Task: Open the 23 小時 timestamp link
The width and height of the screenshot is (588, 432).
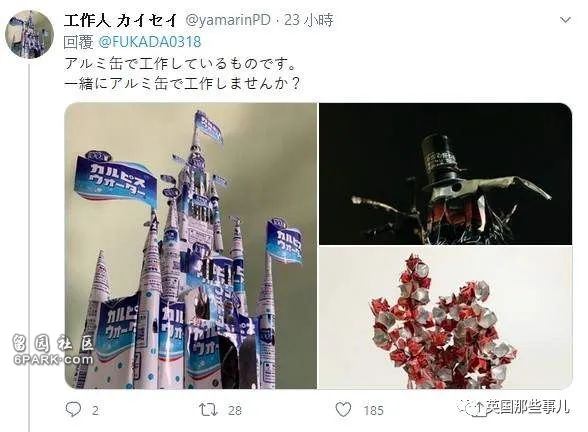Action: point(309,20)
